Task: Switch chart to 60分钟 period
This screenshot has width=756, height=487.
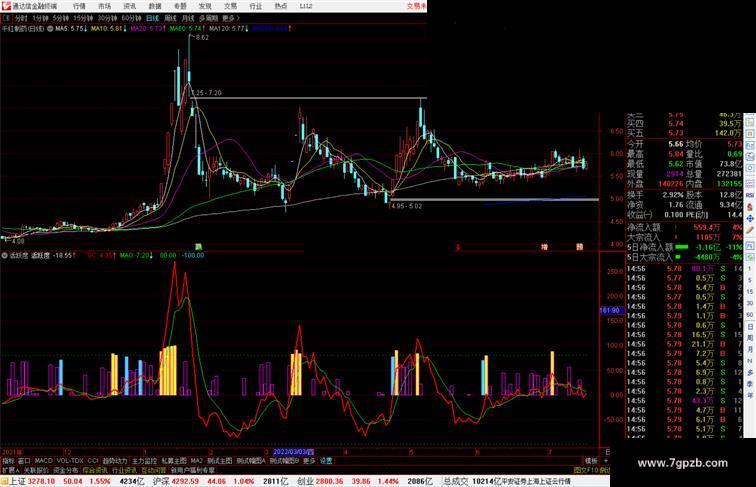Action: click(131, 18)
